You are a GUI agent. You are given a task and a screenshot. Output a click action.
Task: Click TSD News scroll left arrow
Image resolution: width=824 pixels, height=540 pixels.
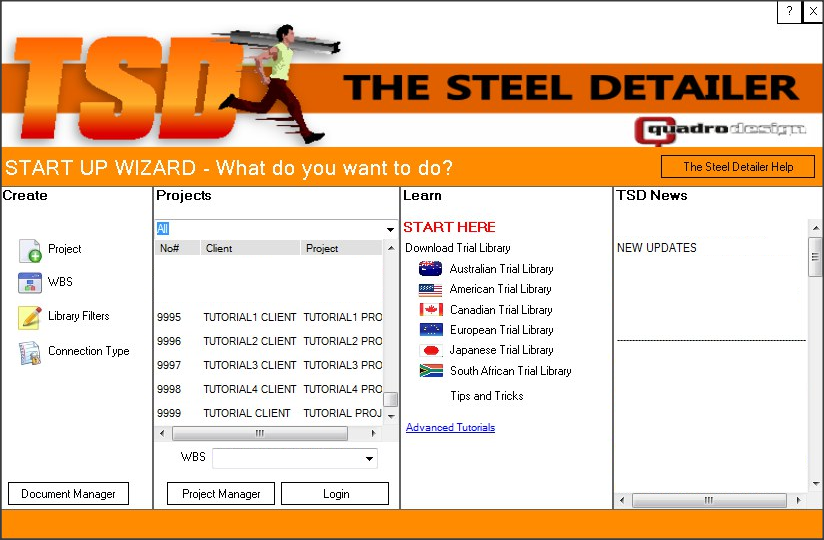coord(622,500)
